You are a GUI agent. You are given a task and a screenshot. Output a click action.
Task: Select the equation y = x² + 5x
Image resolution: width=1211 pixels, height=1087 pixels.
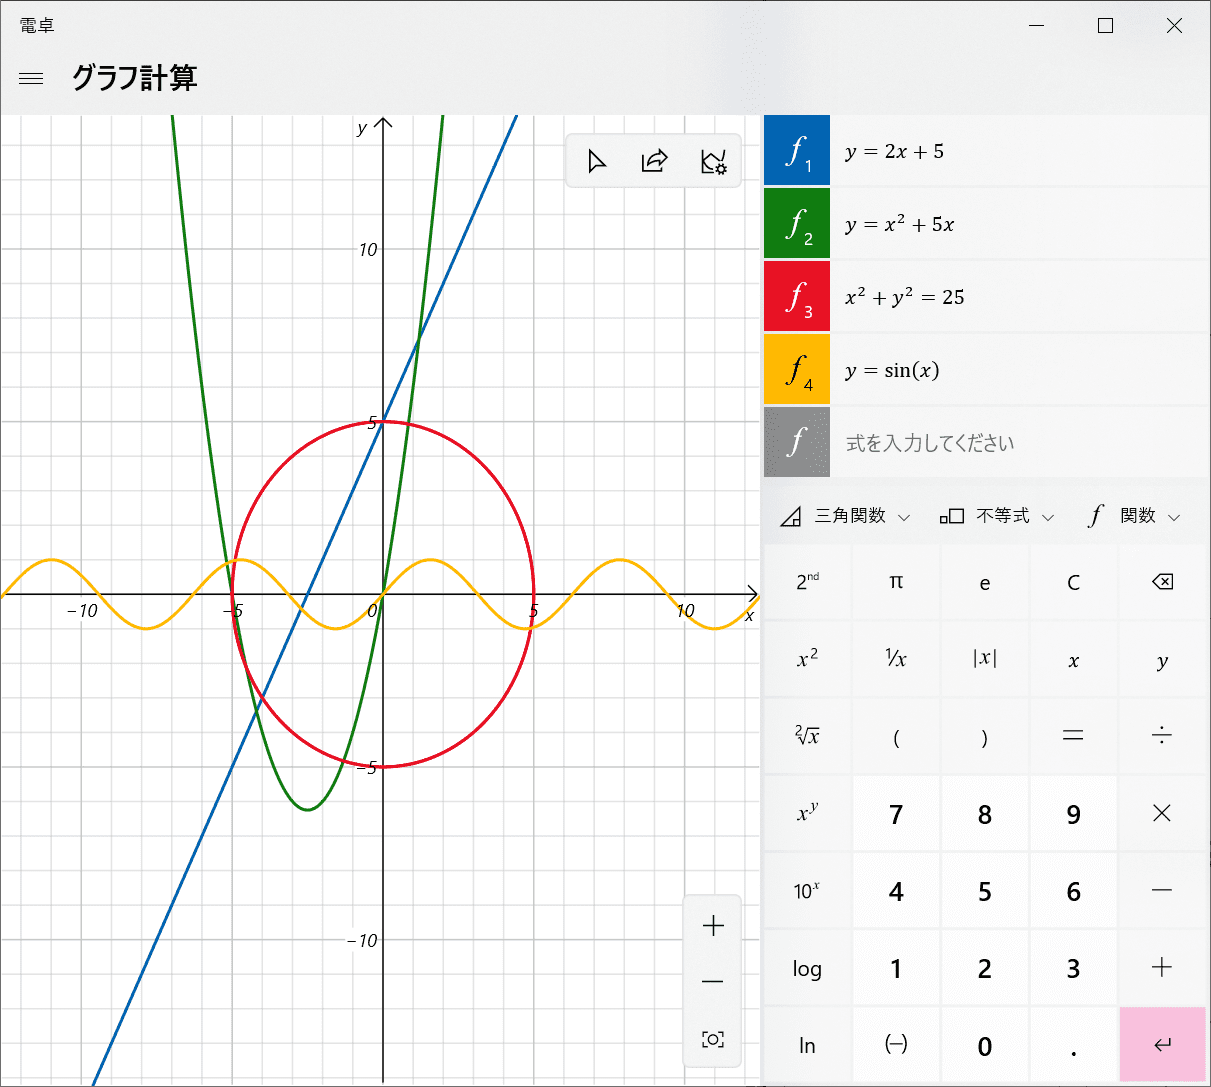[x=1020, y=224]
